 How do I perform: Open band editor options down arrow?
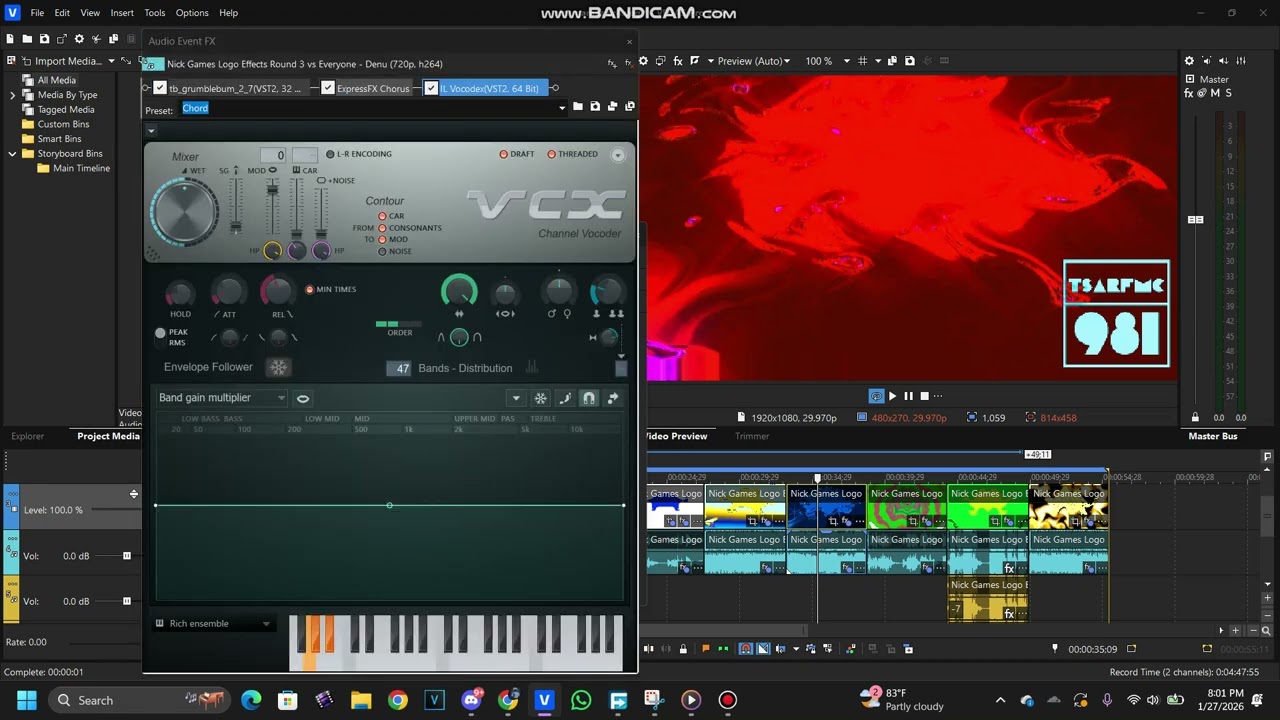[516, 398]
